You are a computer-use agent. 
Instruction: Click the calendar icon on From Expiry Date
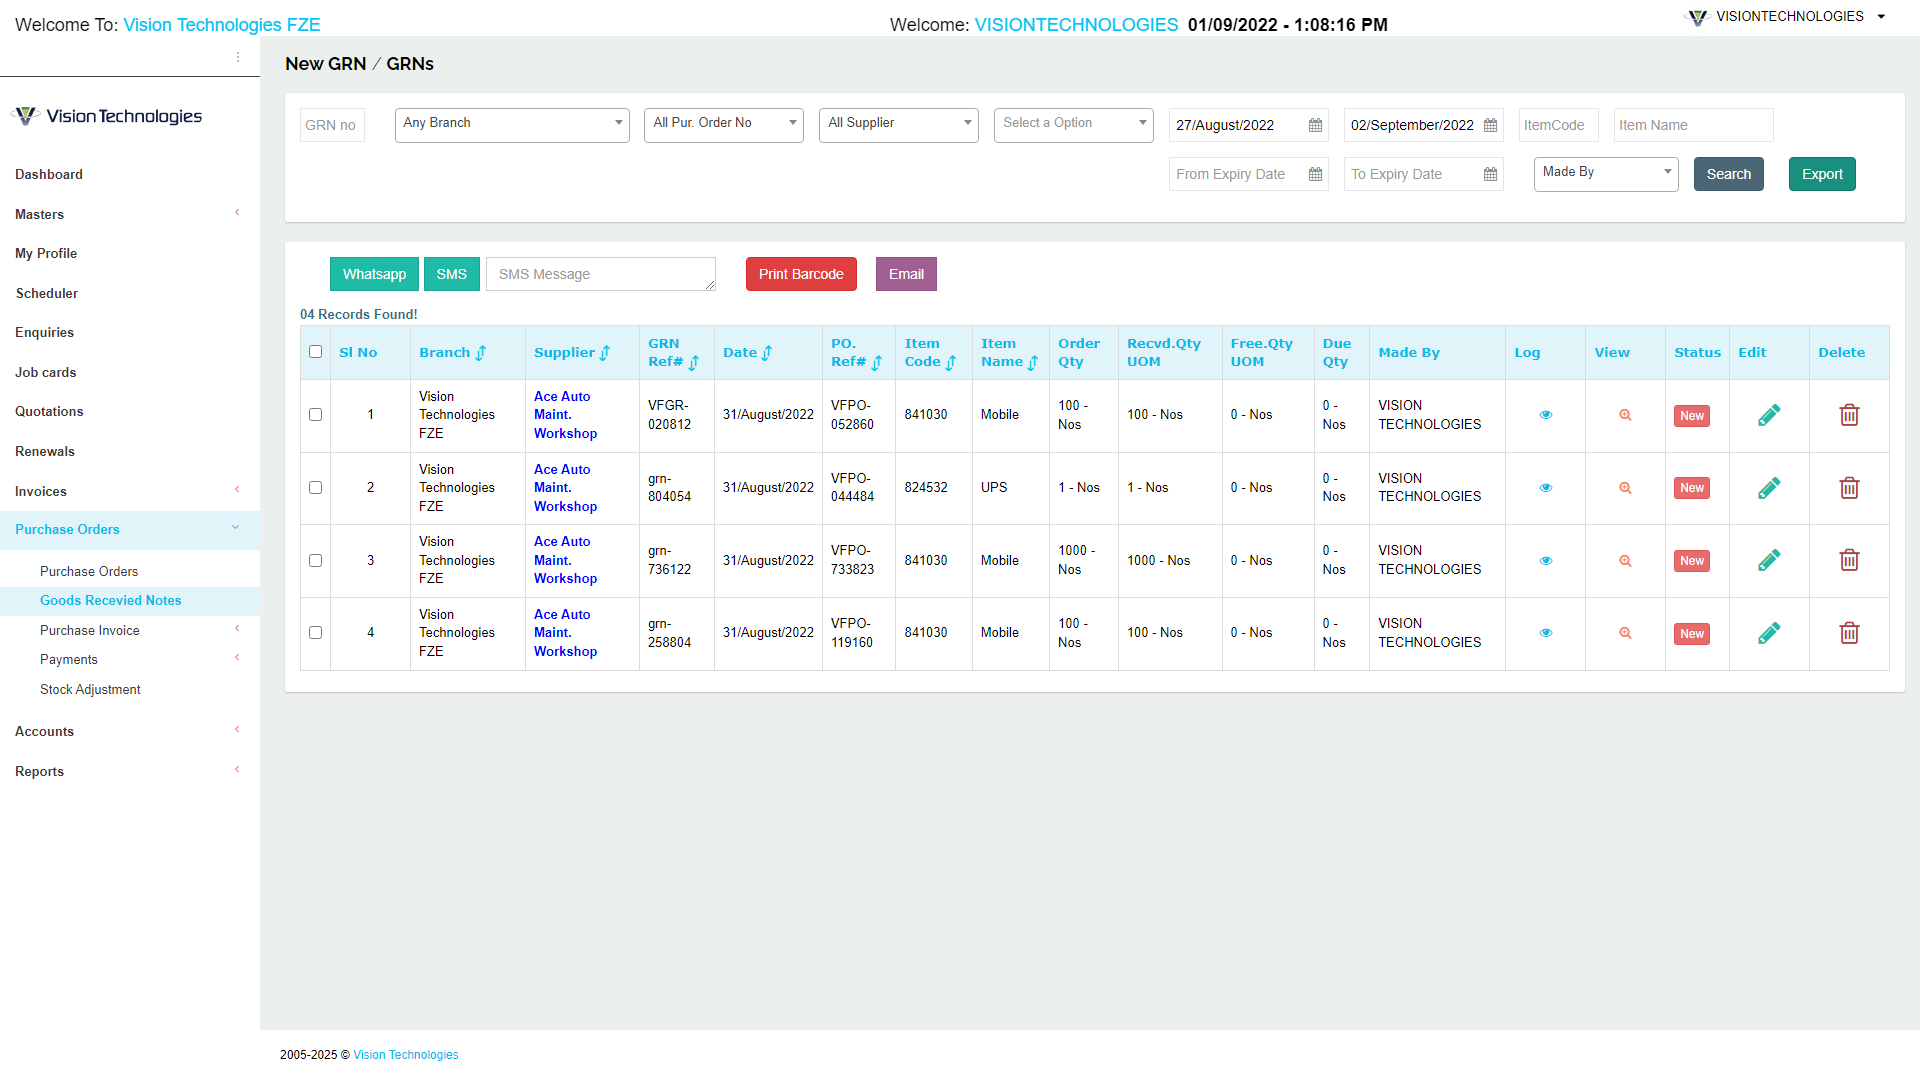tap(1314, 174)
